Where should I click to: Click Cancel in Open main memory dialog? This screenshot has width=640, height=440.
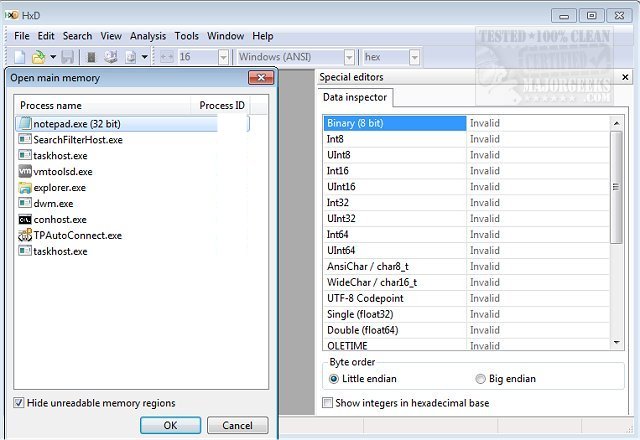coord(238,425)
